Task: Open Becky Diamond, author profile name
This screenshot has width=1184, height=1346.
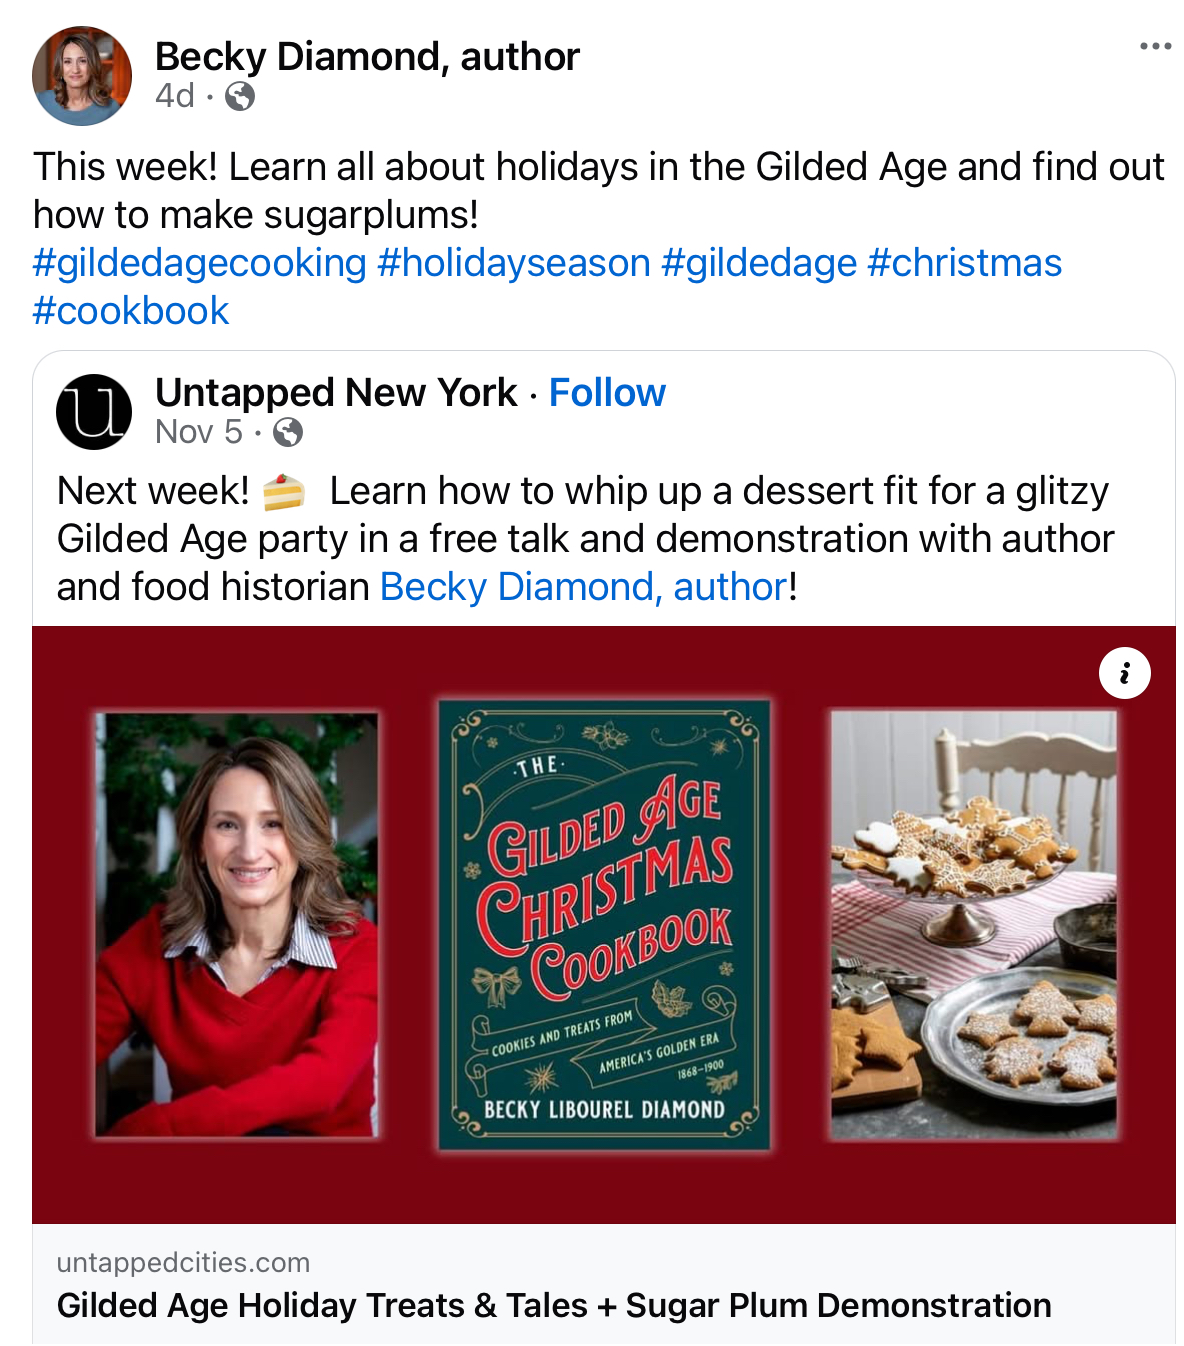Action: (x=367, y=57)
